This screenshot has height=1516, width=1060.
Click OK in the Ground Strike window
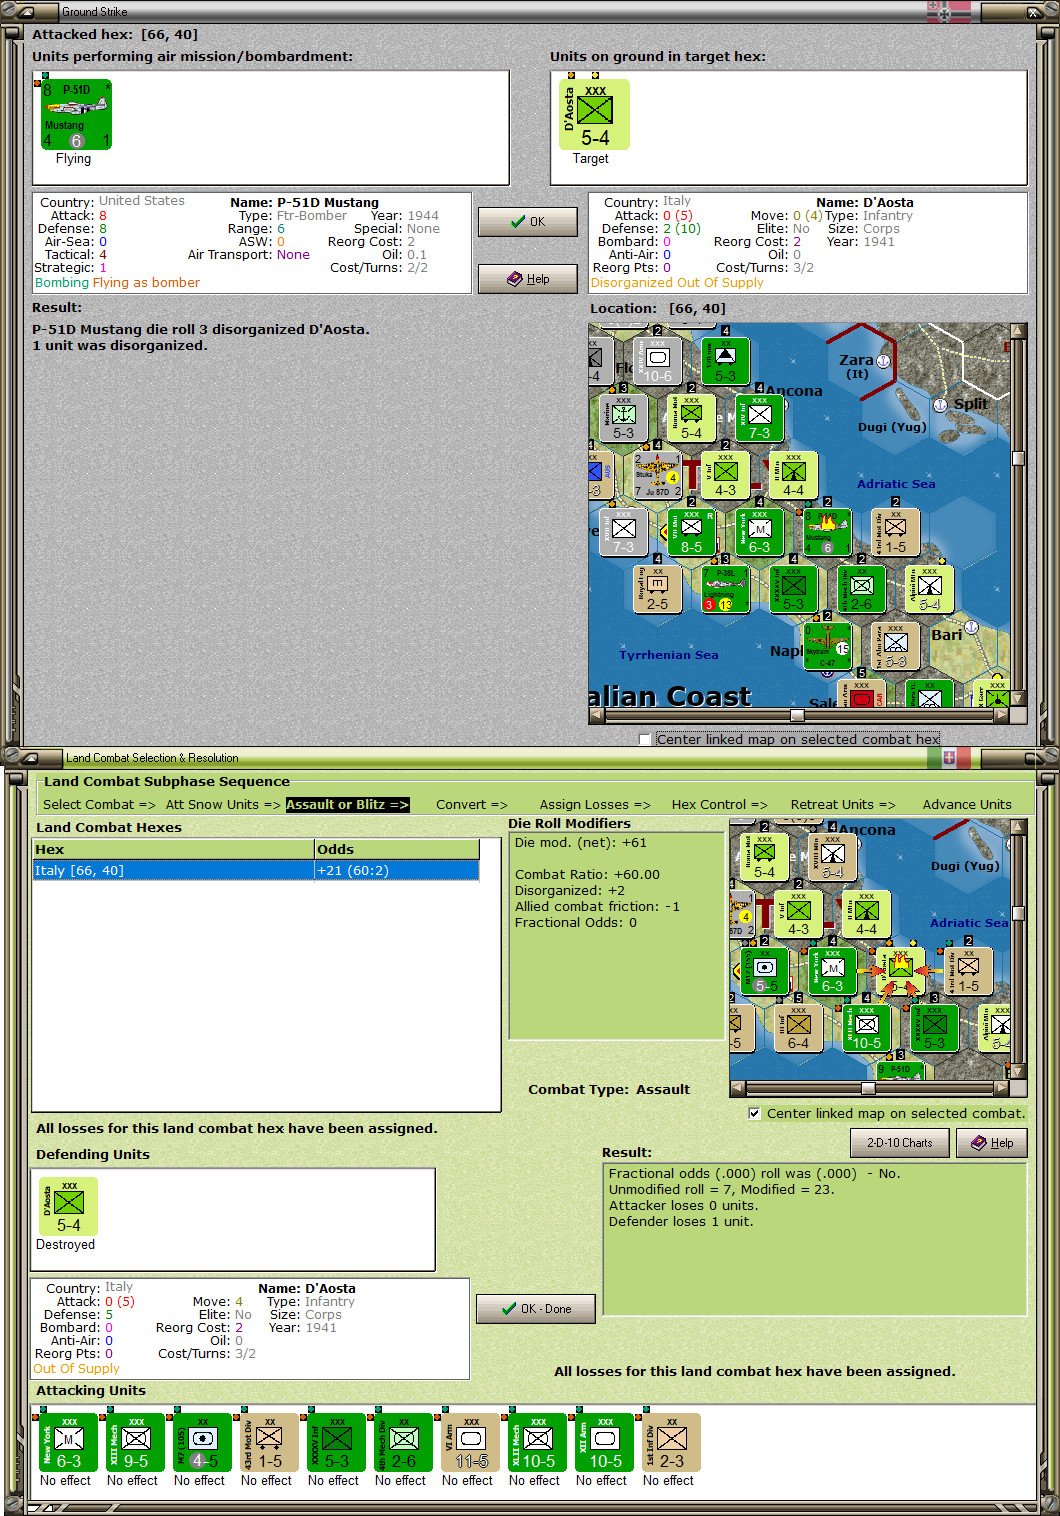click(x=528, y=222)
